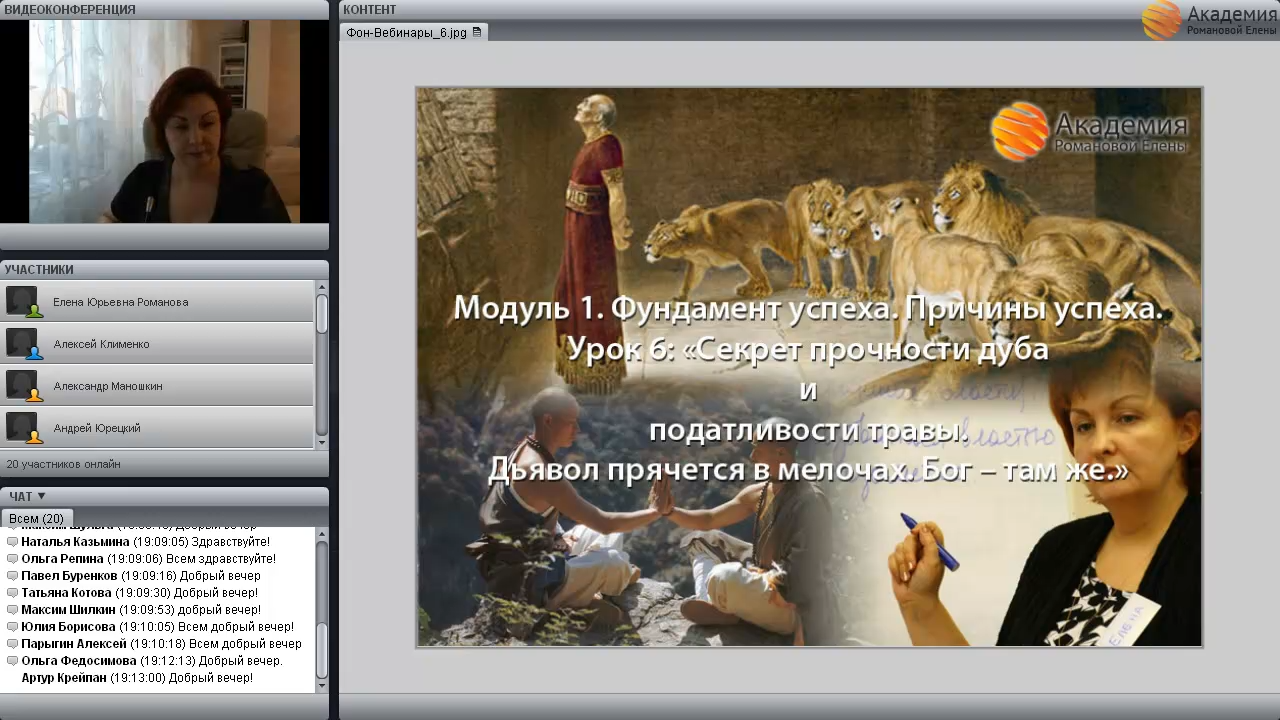Click Максим Шилкин's name in chat
Screen dimensions: 1280x720
pyautogui.click(x=69, y=610)
